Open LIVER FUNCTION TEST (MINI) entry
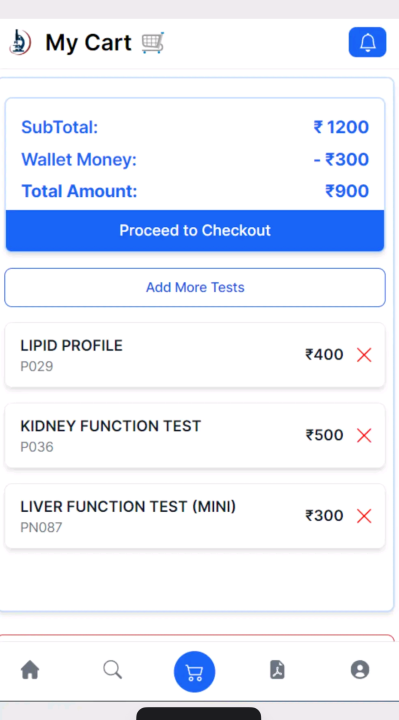The image size is (399, 720). click(x=195, y=516)
